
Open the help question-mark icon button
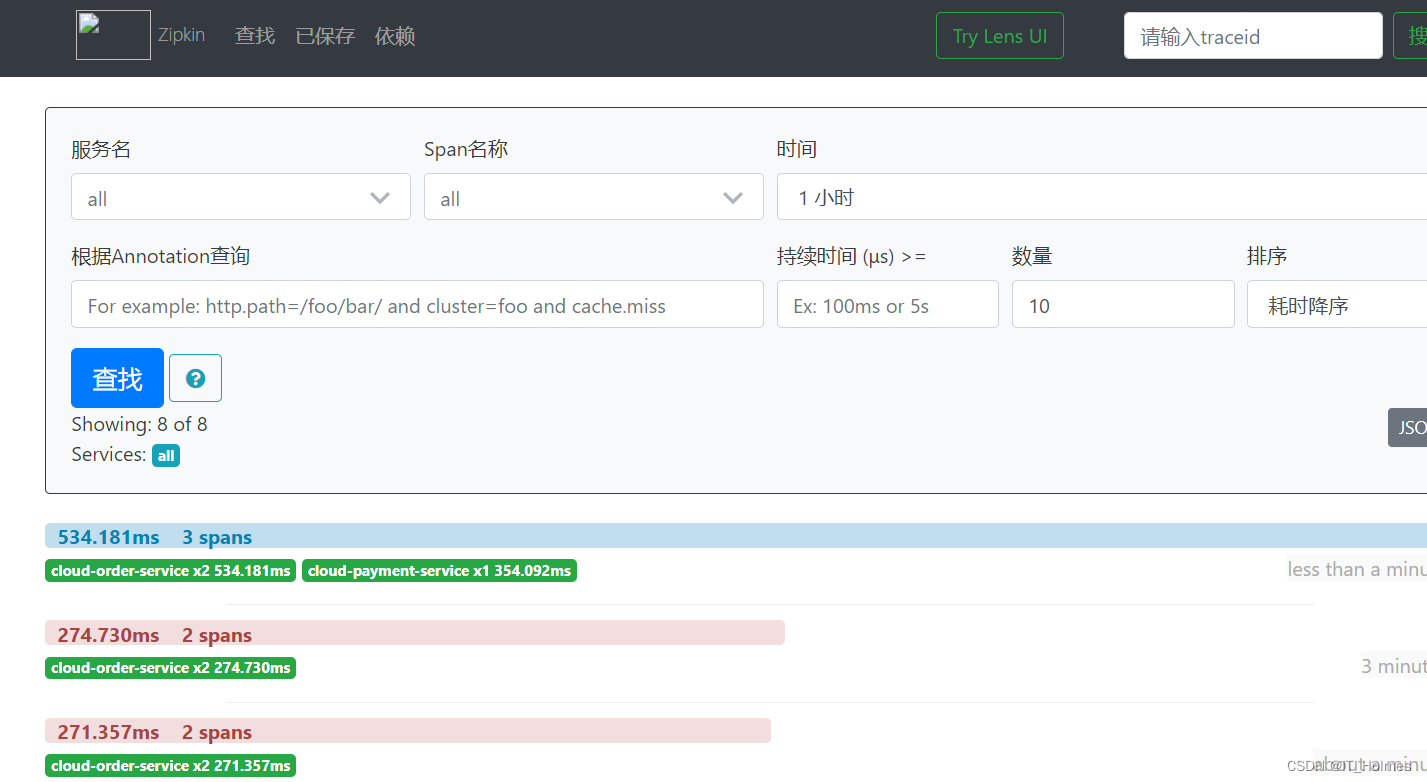[x=195, y=378]
